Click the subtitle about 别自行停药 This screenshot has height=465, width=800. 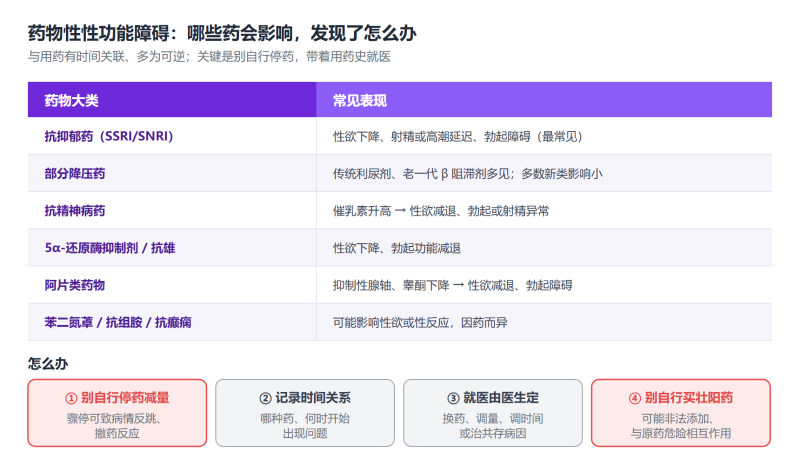tap(209, 57)
